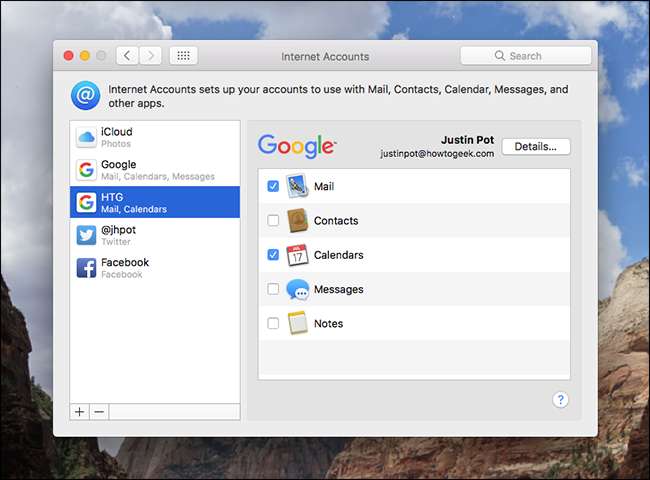
Task: Enable the Contacts checkbox
Action: coord(273,221)
